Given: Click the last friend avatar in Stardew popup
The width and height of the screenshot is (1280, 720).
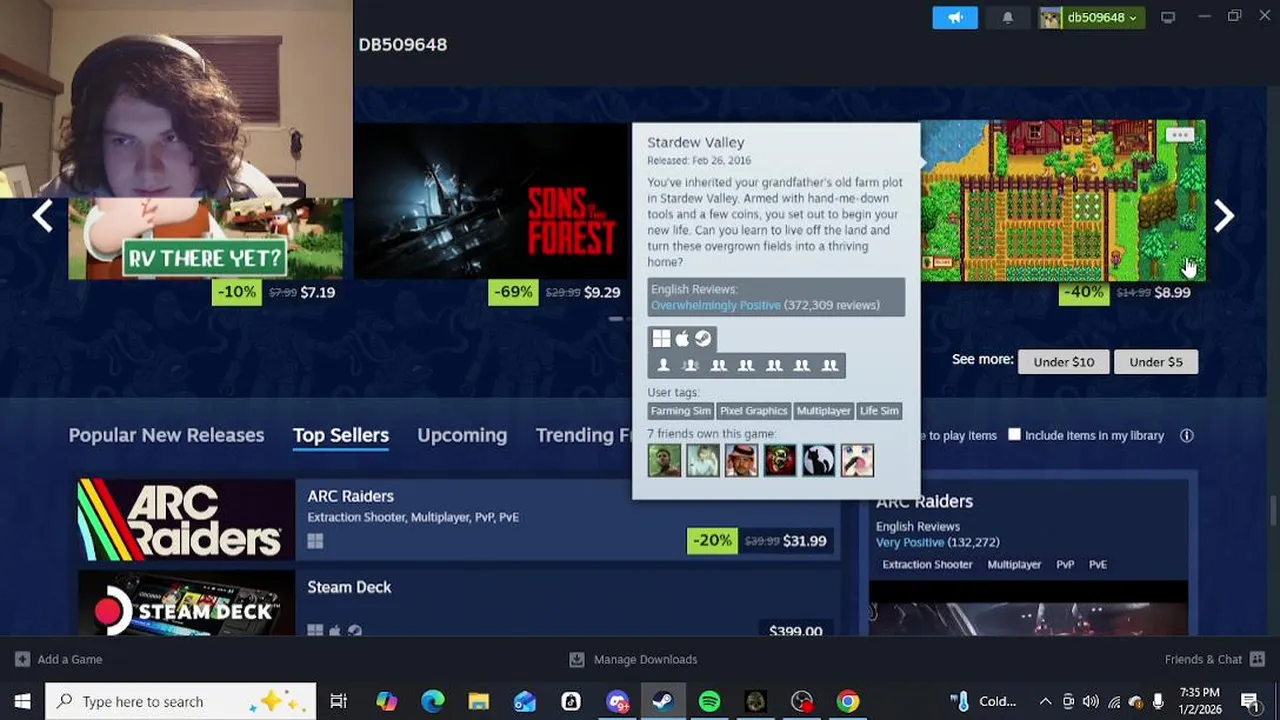Looking at the screenshot, I should (x=857, y=460).
